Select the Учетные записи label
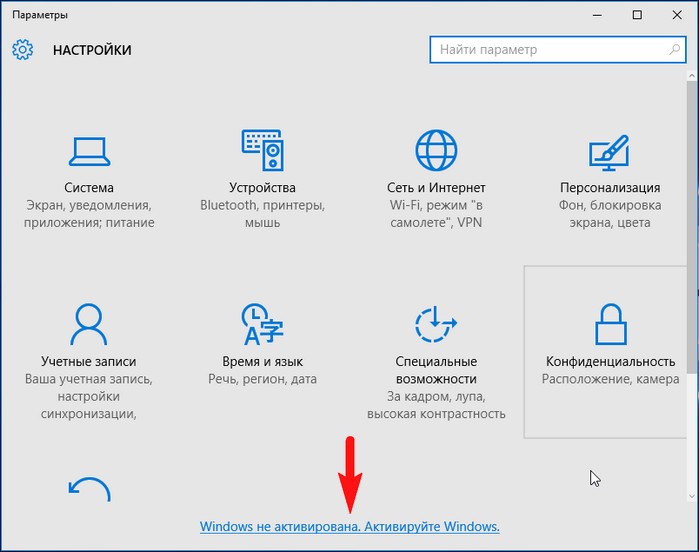 click(x=89, y=362)
